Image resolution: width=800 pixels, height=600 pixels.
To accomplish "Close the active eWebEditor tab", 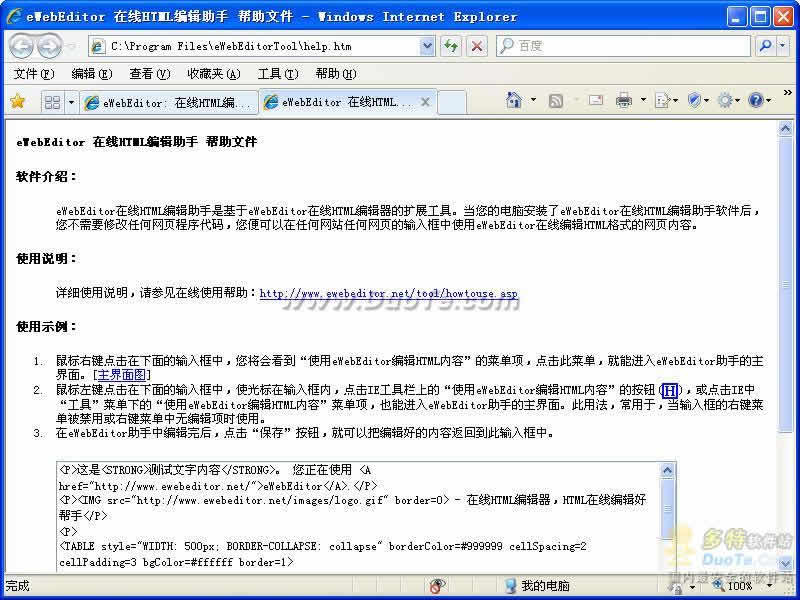I will [425, 103].
